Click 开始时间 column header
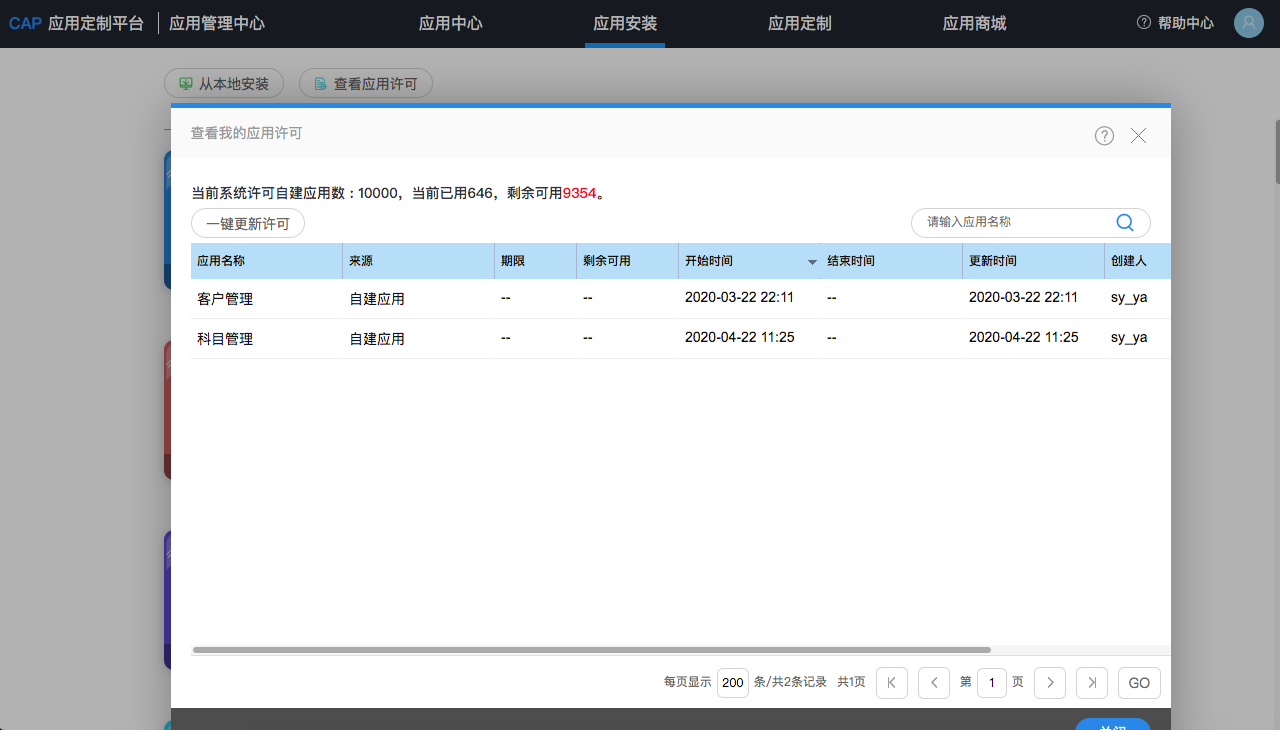Image resolution: width=1280 pixels, height=730 pixels. [x=750, y=261]
